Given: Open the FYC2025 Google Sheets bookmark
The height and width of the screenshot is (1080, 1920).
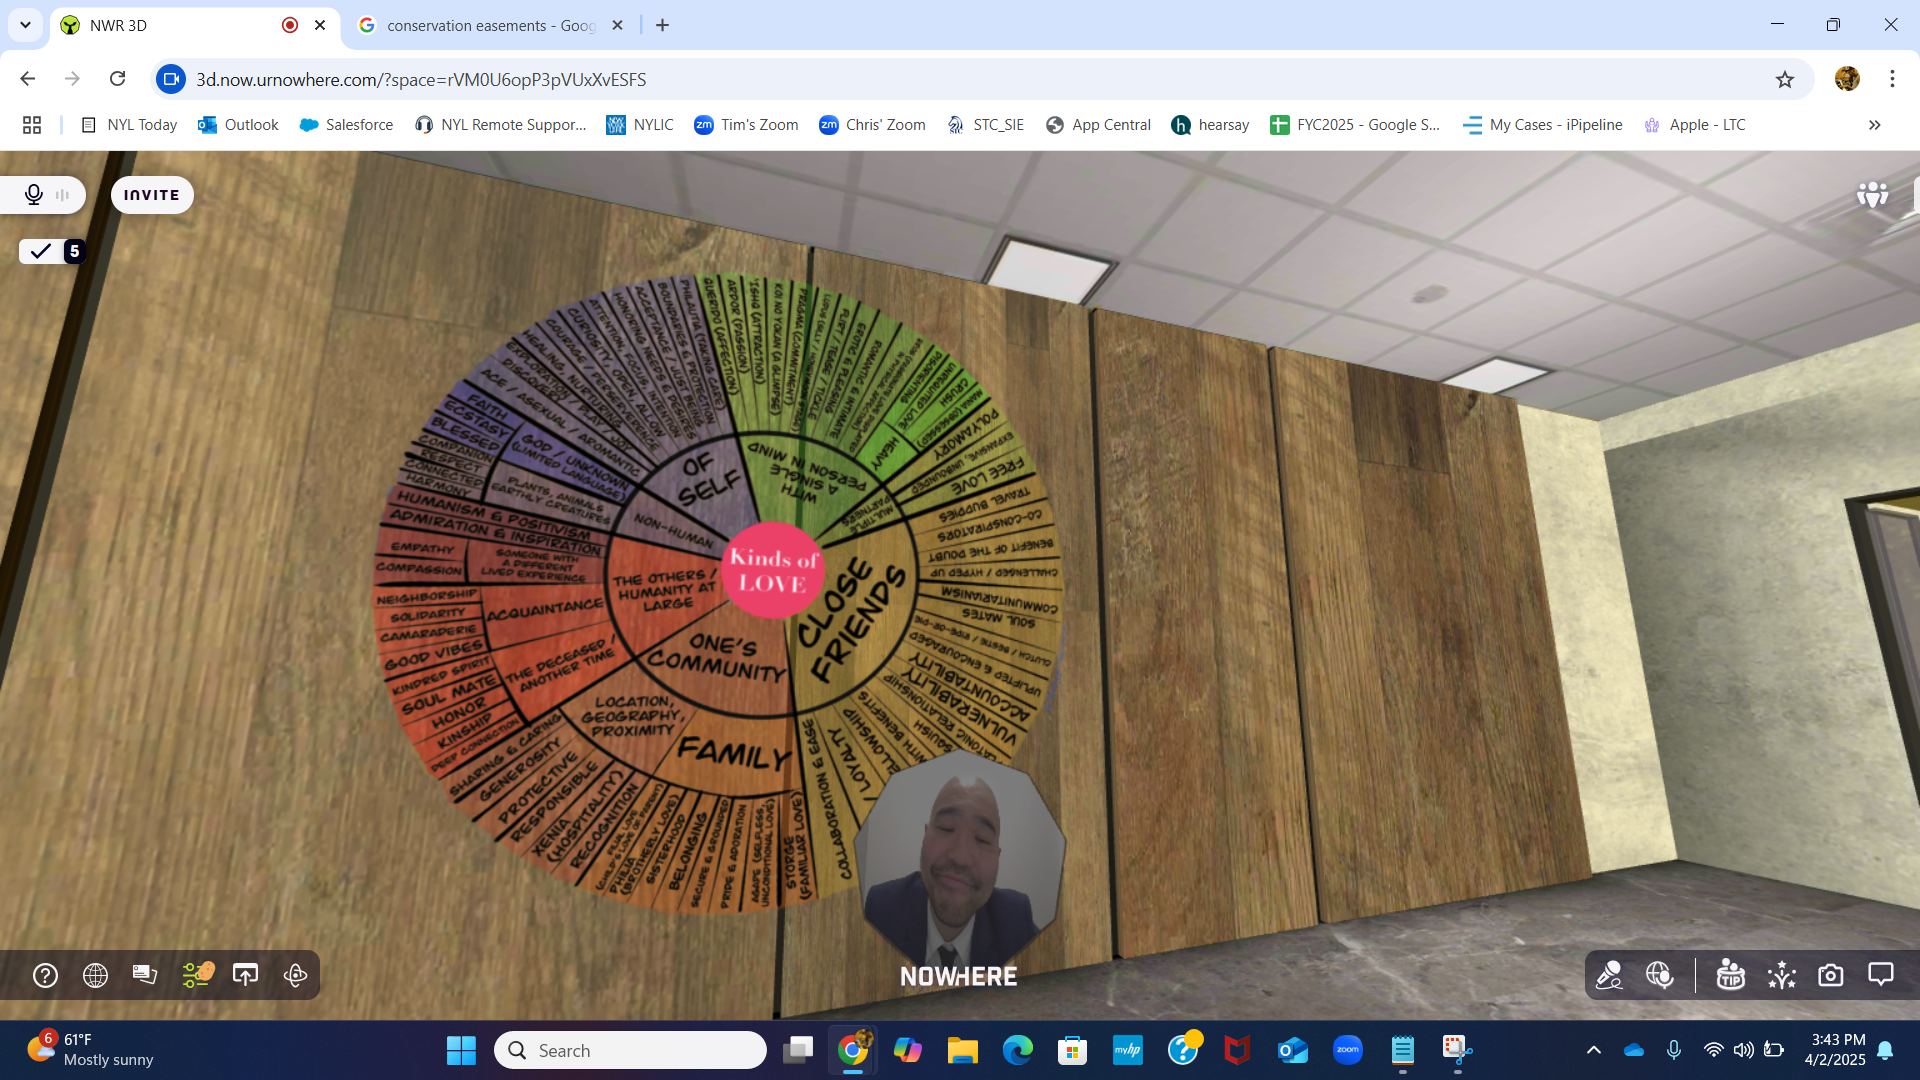Looking at the screenshot, I should [x=1355, y=125].
